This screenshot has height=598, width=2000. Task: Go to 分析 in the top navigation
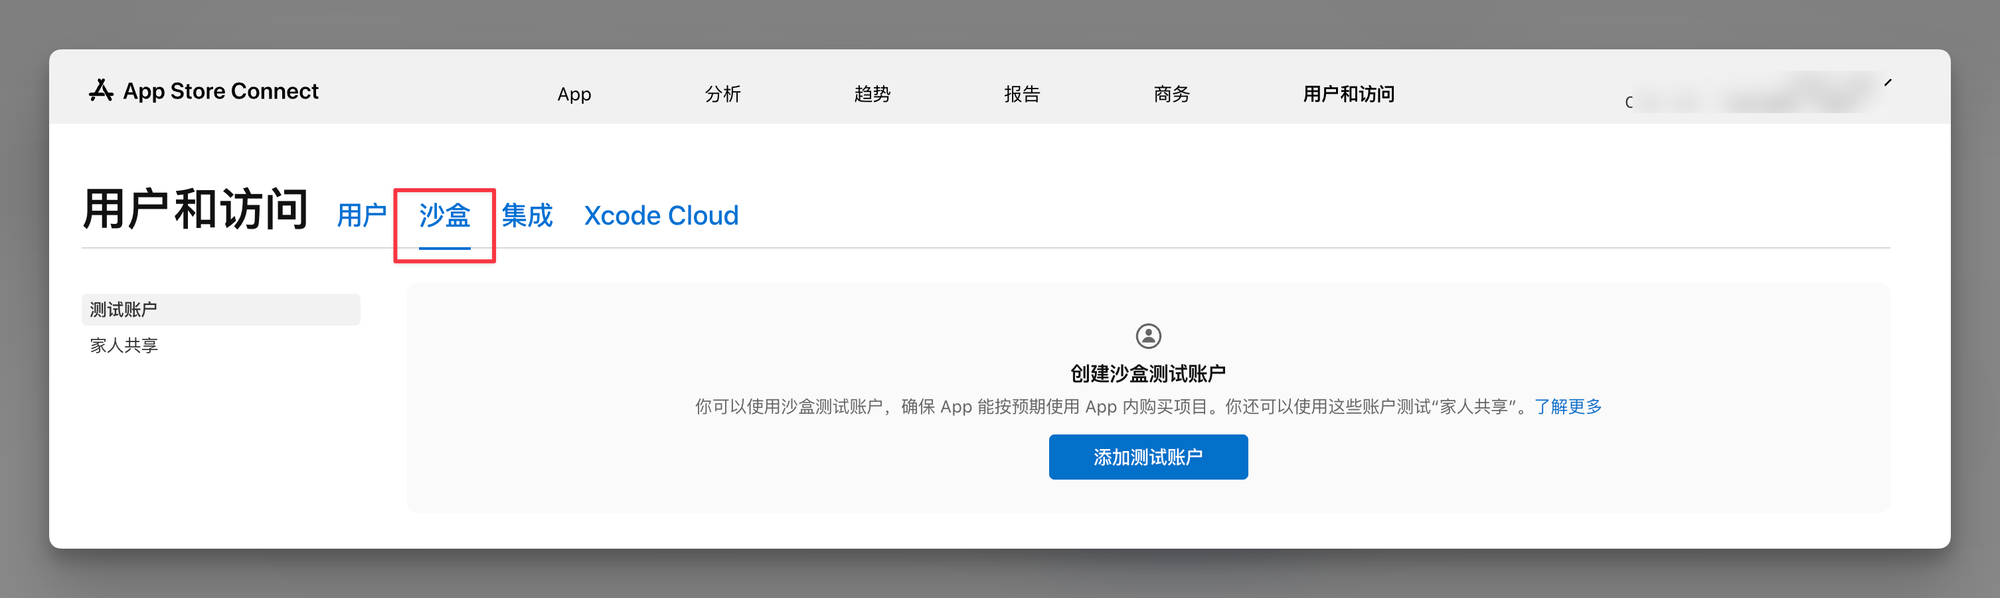[722, 94]
